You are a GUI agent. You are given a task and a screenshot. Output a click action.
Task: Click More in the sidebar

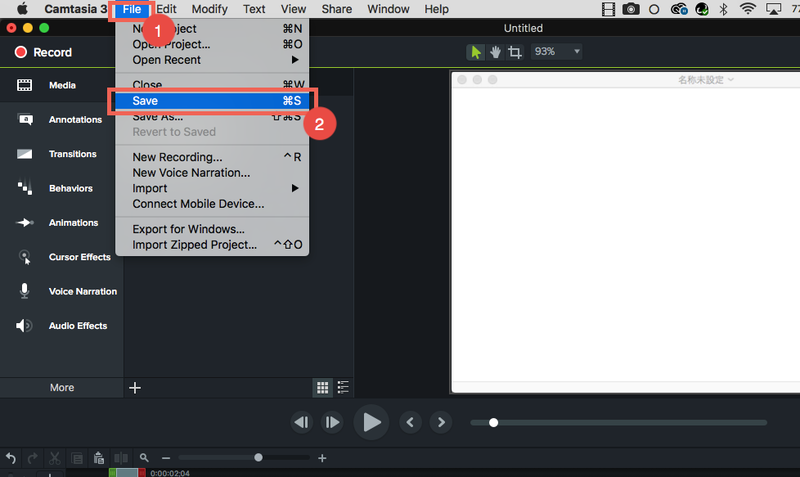pyautogui.click(x=62, y=388)
